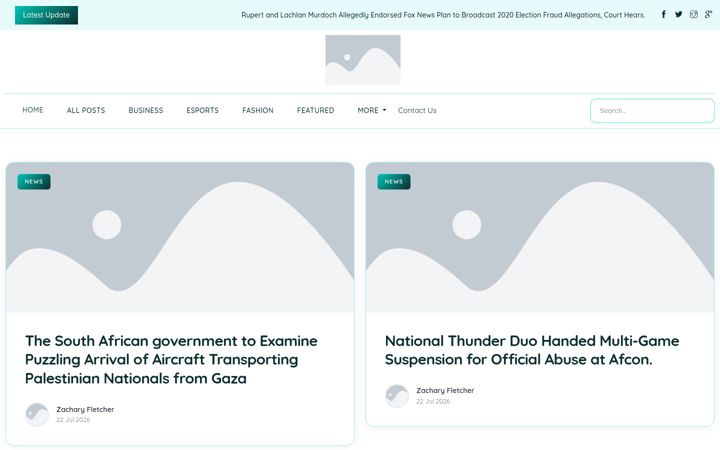Open the South African government article title

pyautogui.click(x=171, y=360)
